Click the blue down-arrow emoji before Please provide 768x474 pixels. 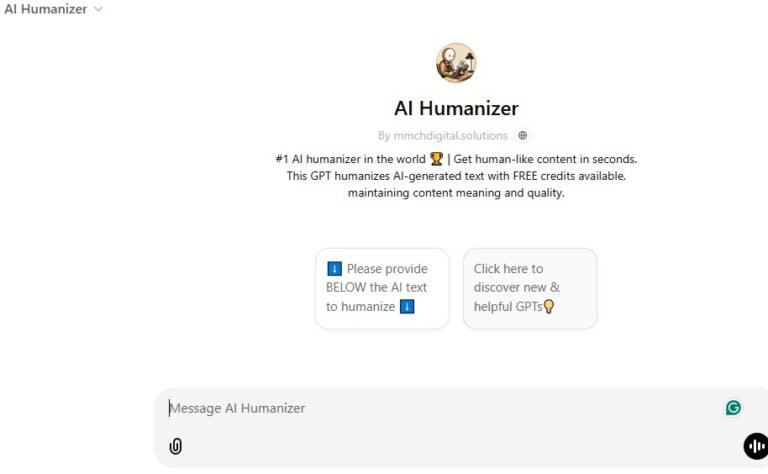pos(335,268)
